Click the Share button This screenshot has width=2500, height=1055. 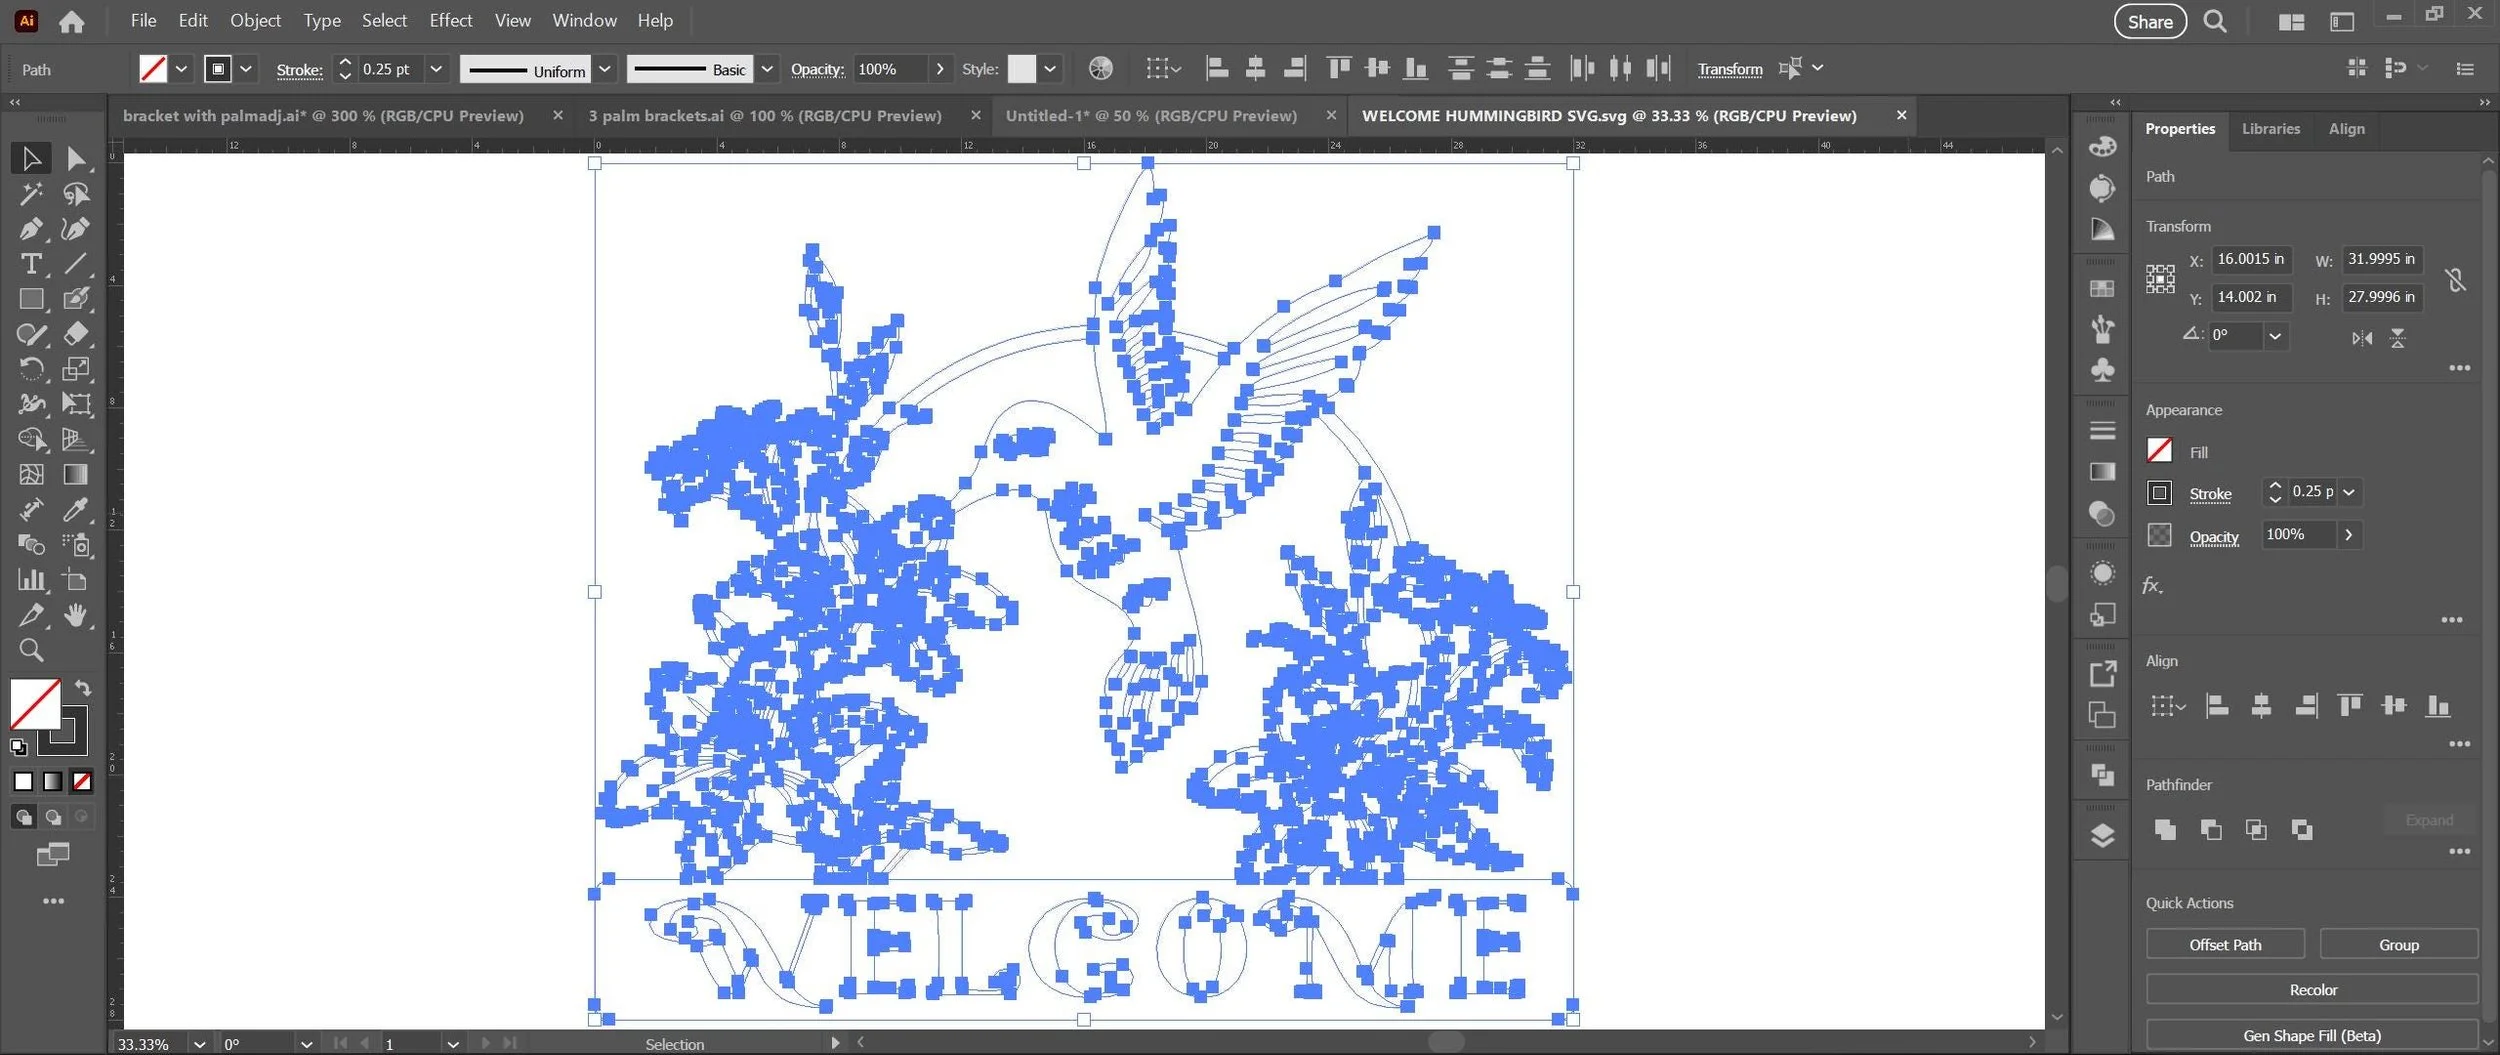click(x=2150, y=21)
